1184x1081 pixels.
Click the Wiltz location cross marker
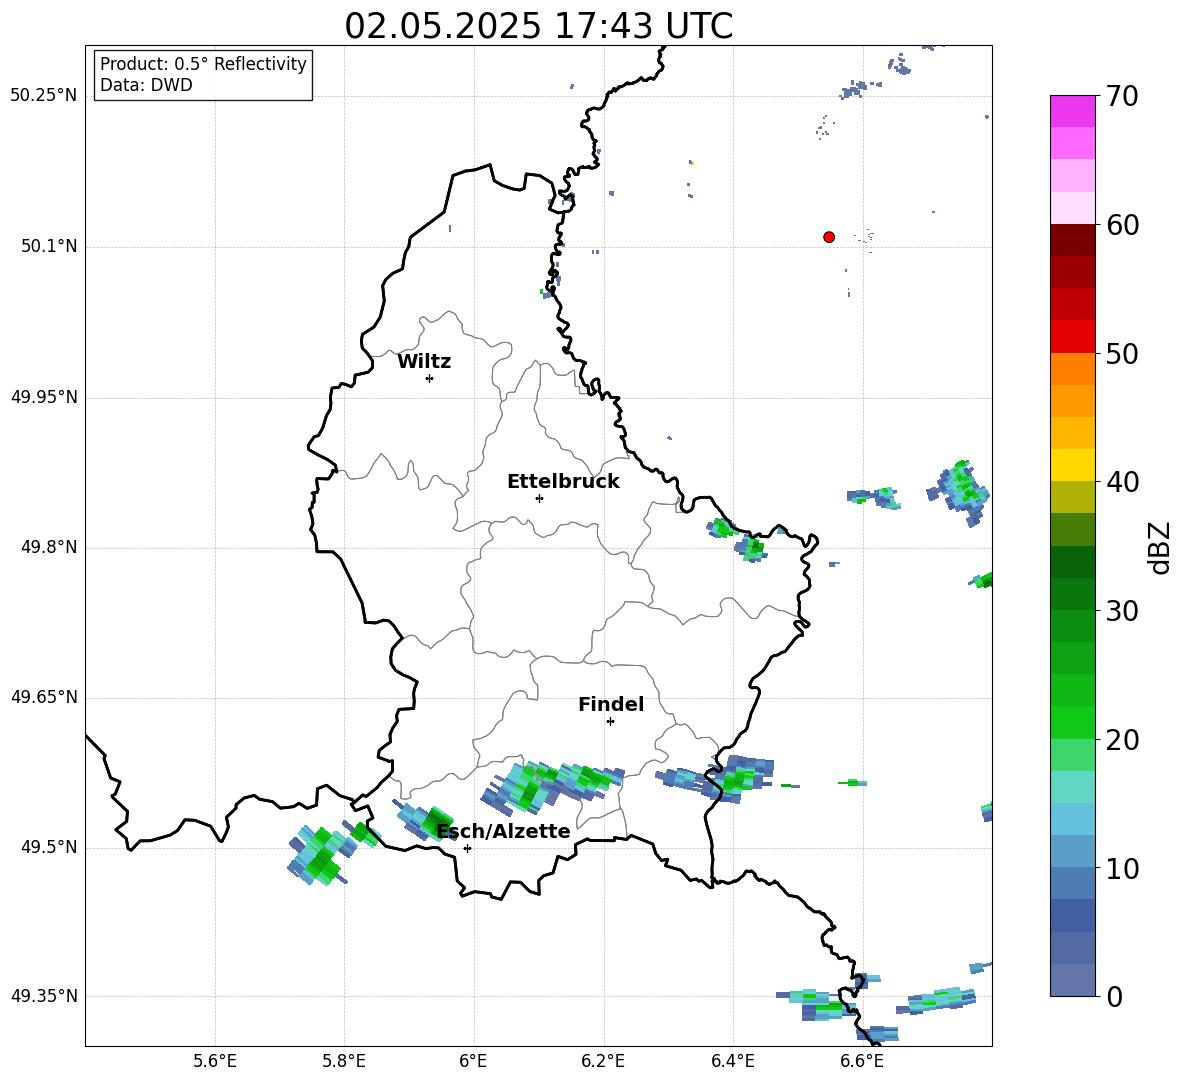pyautogui.click(x=430, y=378)
